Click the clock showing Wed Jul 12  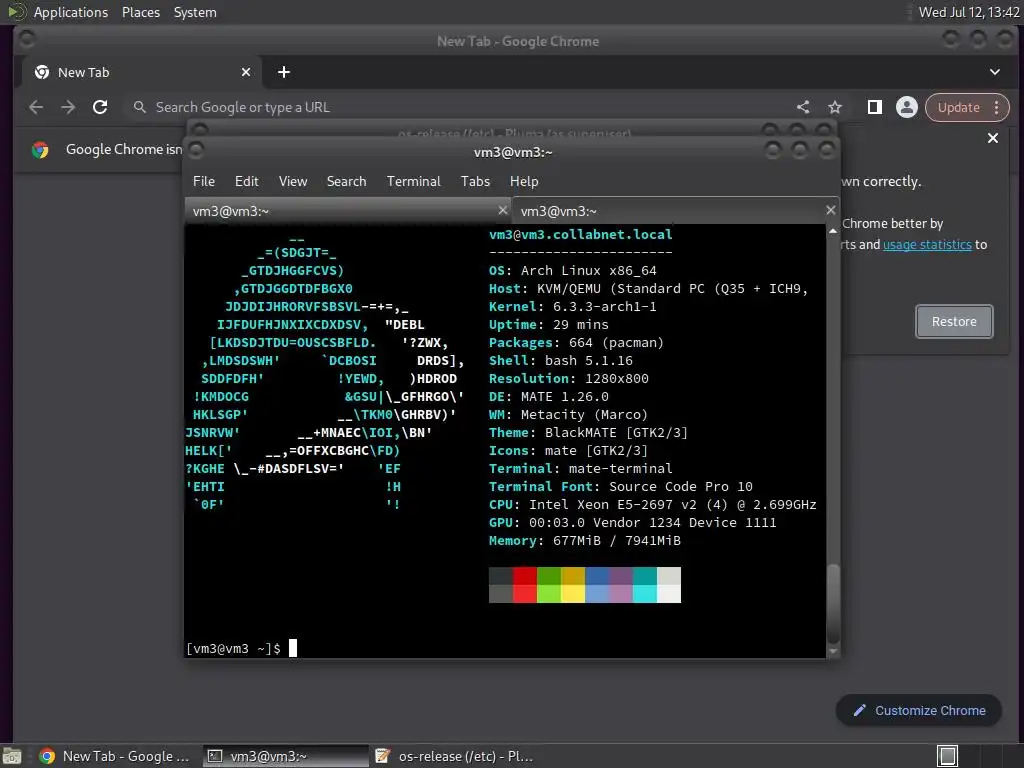coord(969,12)
